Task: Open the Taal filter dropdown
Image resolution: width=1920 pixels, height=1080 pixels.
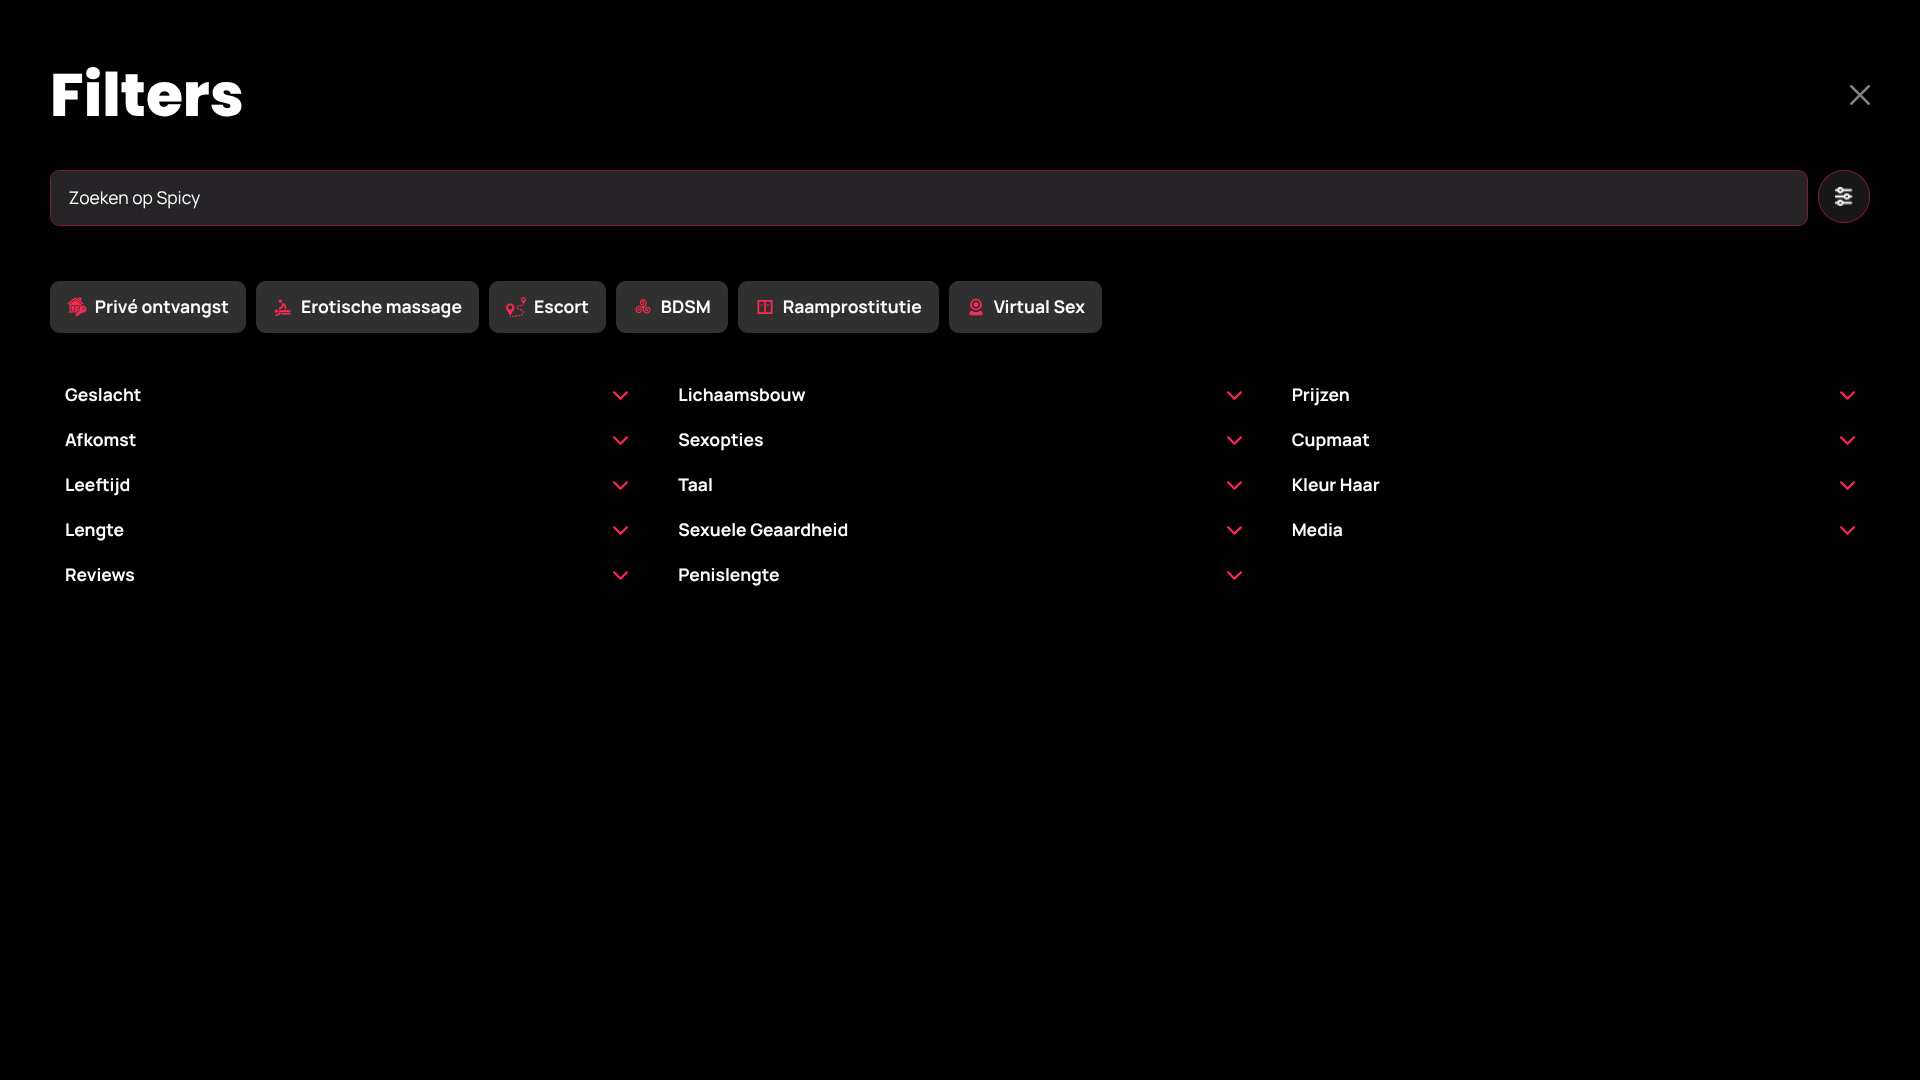Action: click(x=1234, y=486)
